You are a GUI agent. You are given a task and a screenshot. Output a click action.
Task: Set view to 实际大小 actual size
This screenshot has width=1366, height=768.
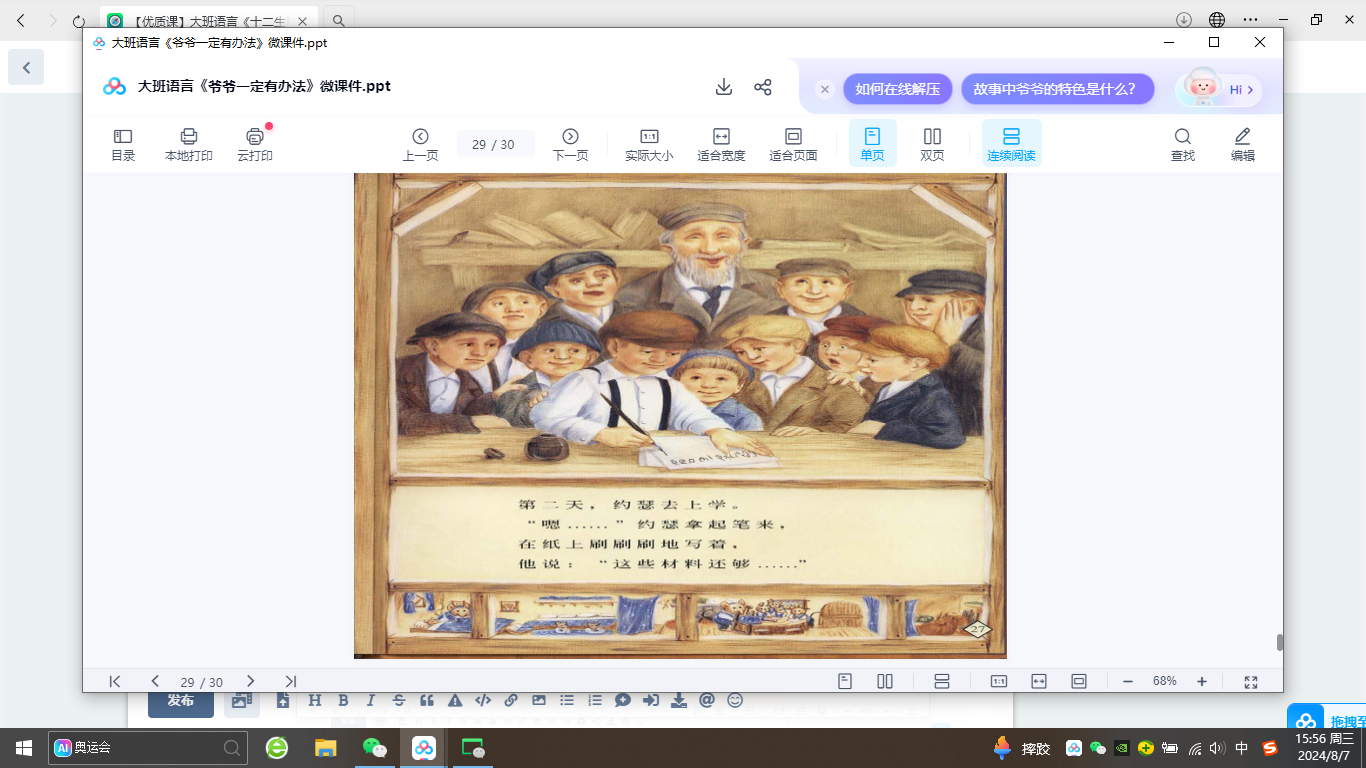tap(649, 144)
